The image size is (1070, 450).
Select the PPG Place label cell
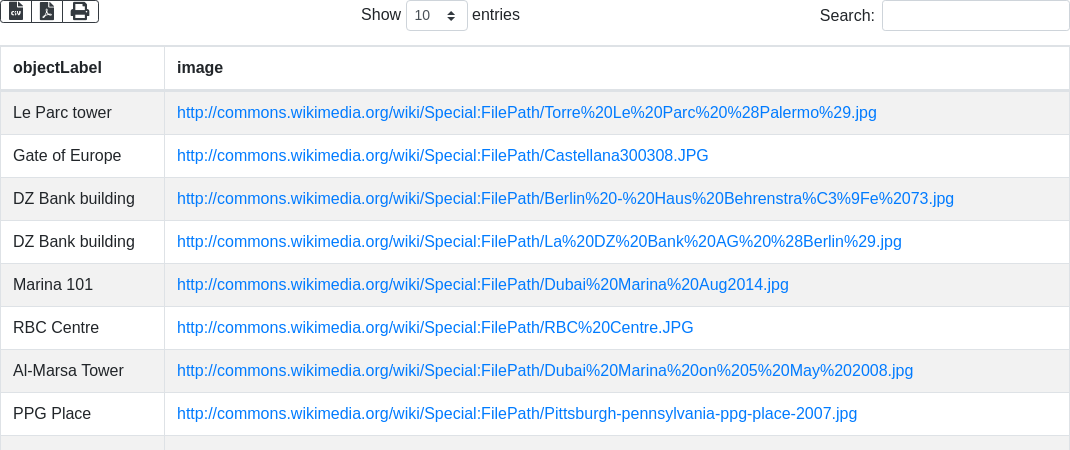point(82,414)
